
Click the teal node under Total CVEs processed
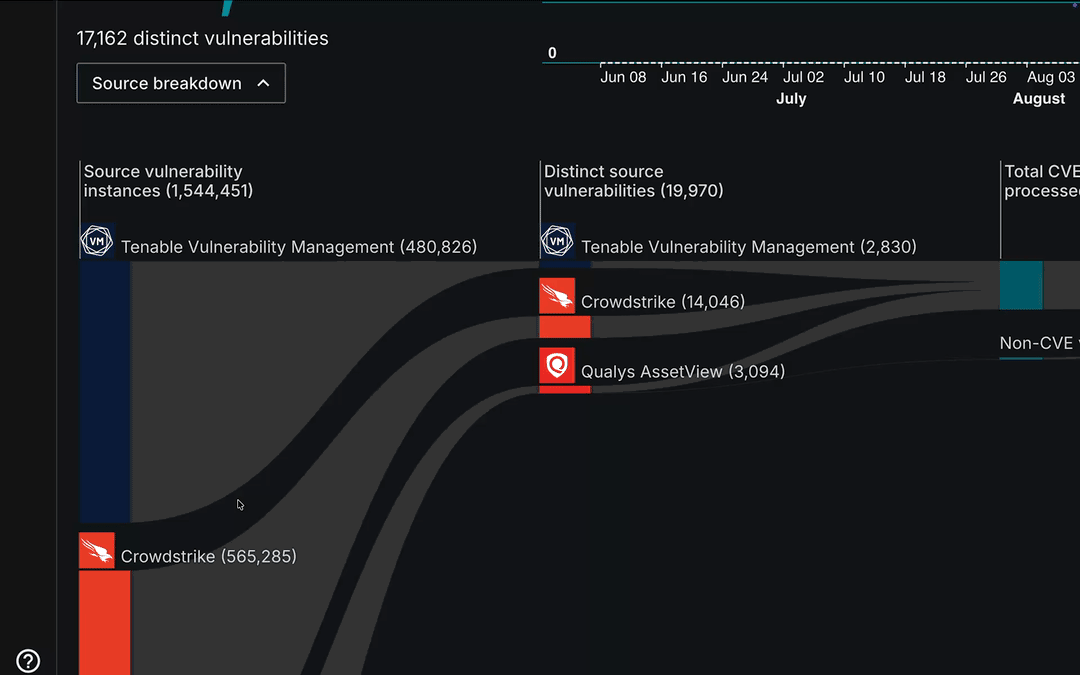1021,286
